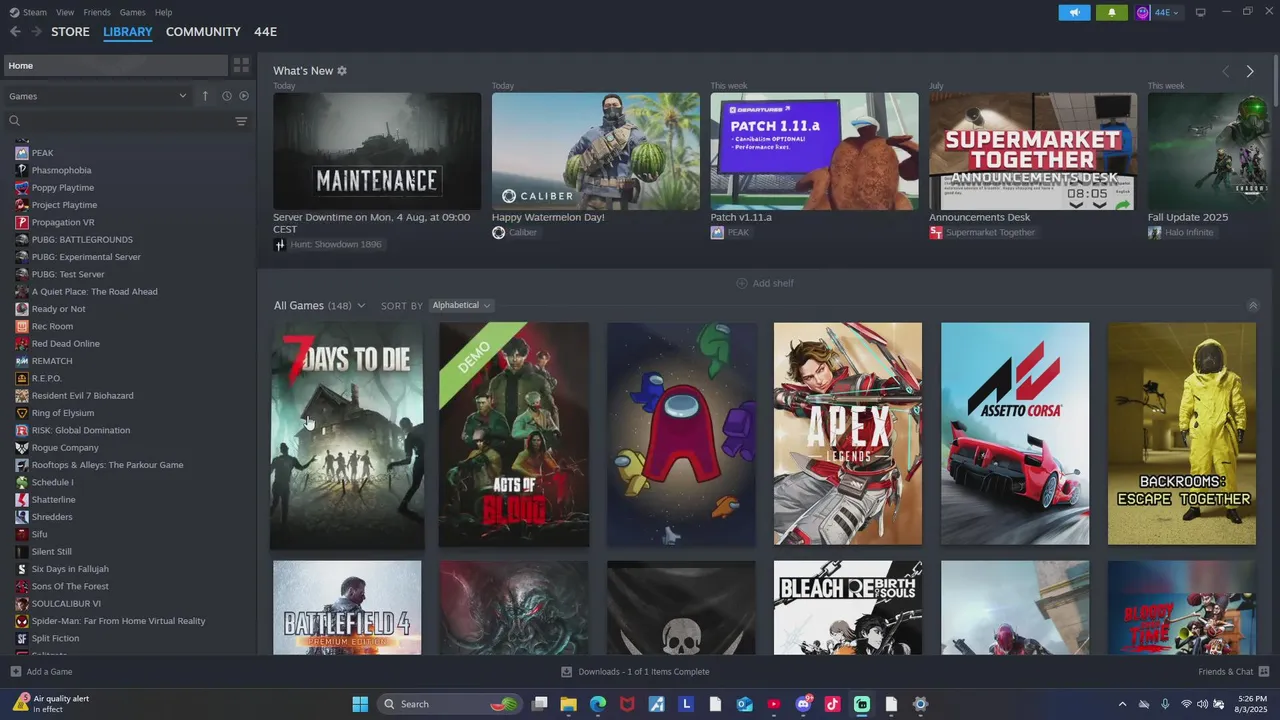Collapse the All Games shelf

tap(1253, 306)
